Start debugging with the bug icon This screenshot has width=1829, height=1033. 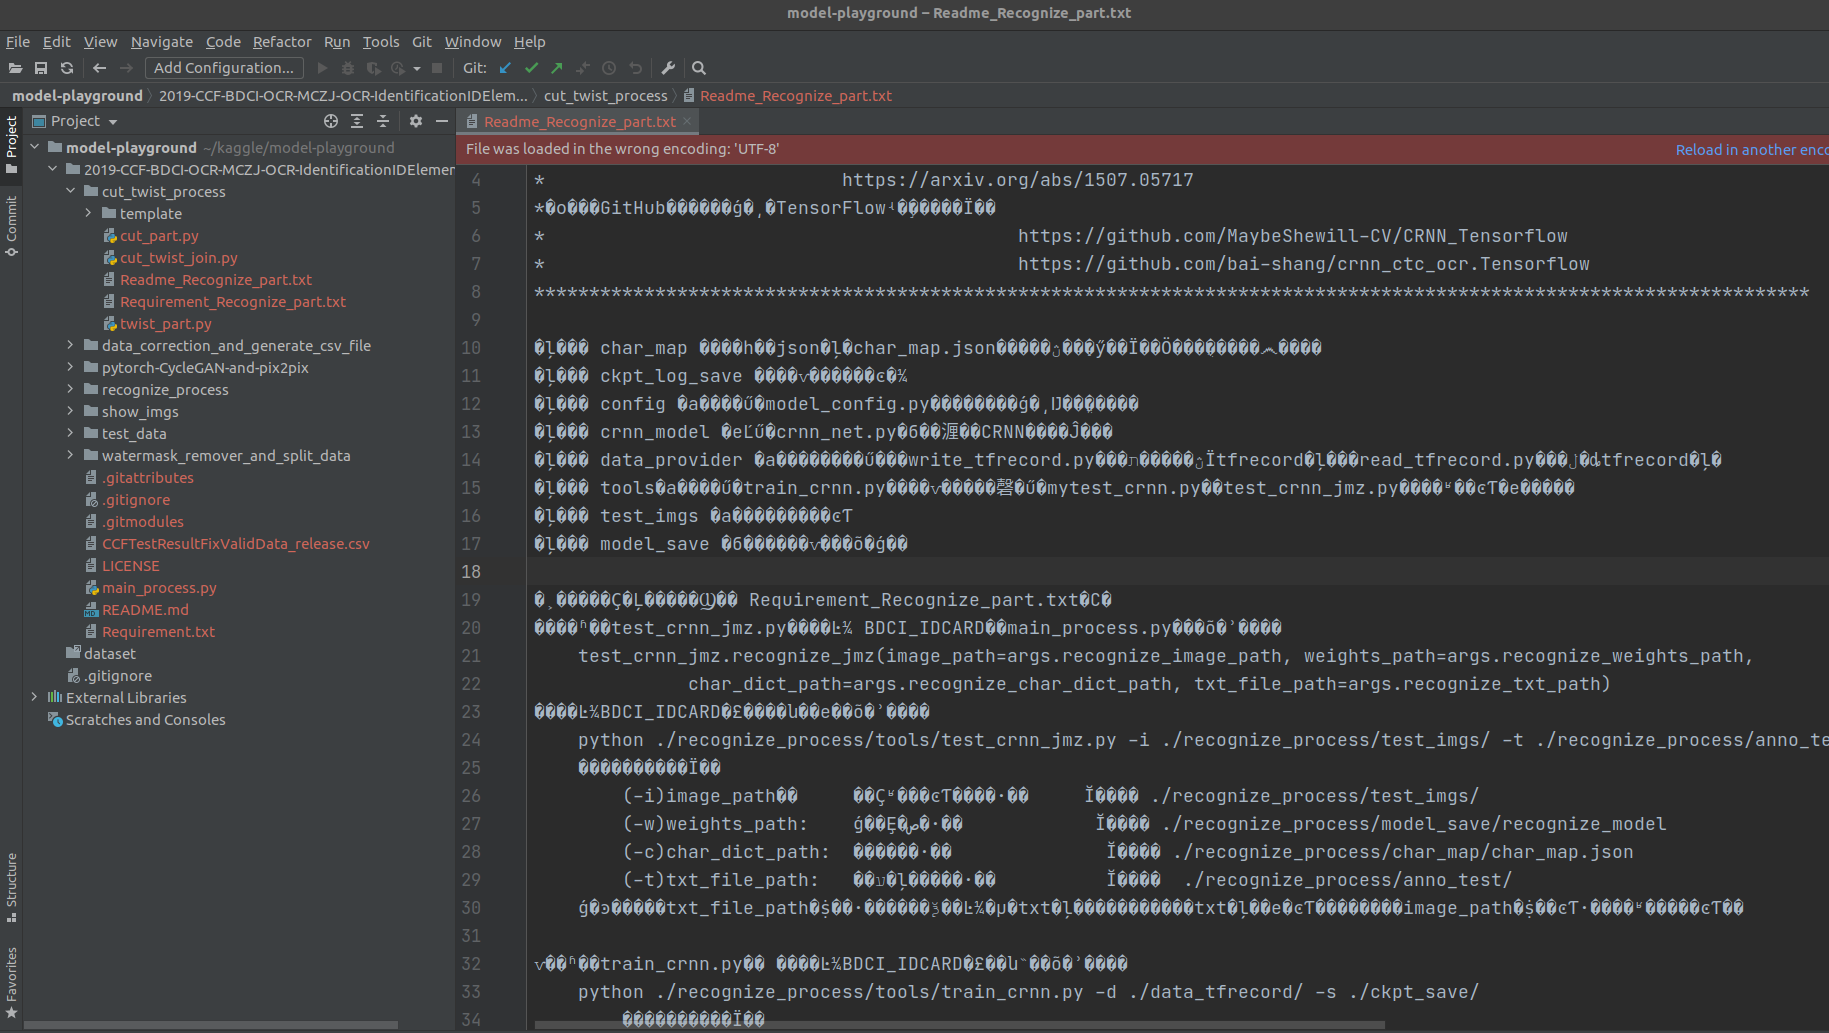347,68
